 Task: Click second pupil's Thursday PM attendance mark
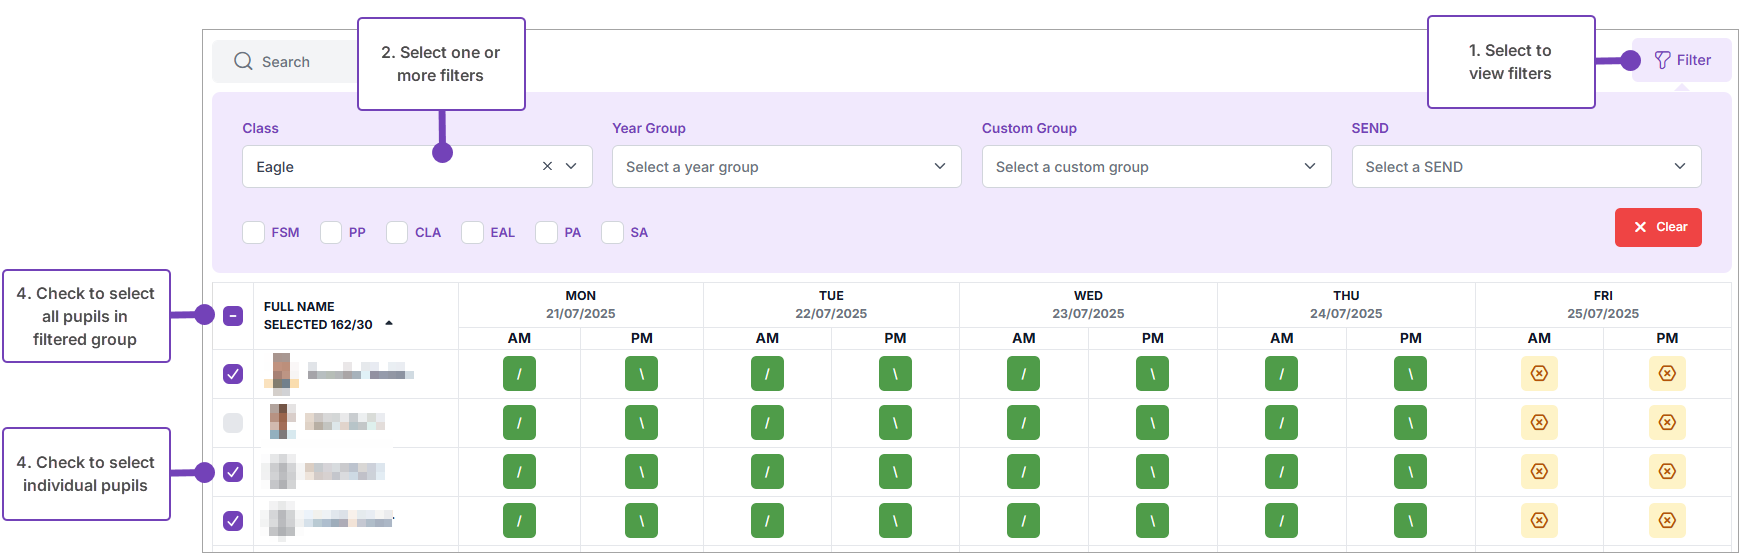pyautogui.click(x=1410, y=423)
